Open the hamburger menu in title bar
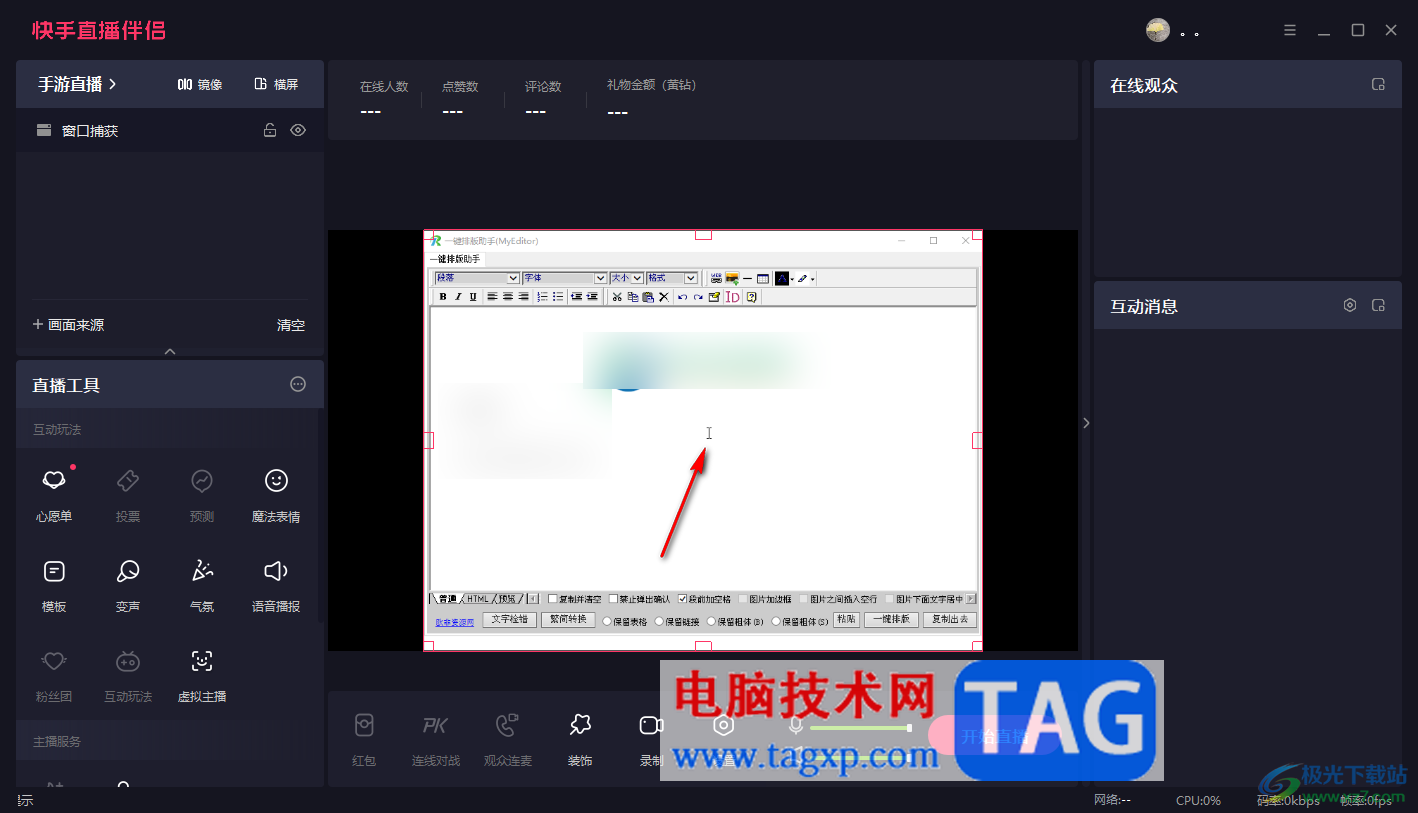Viewport: 1418px width, 813px height. click(x=1290, y=30)
